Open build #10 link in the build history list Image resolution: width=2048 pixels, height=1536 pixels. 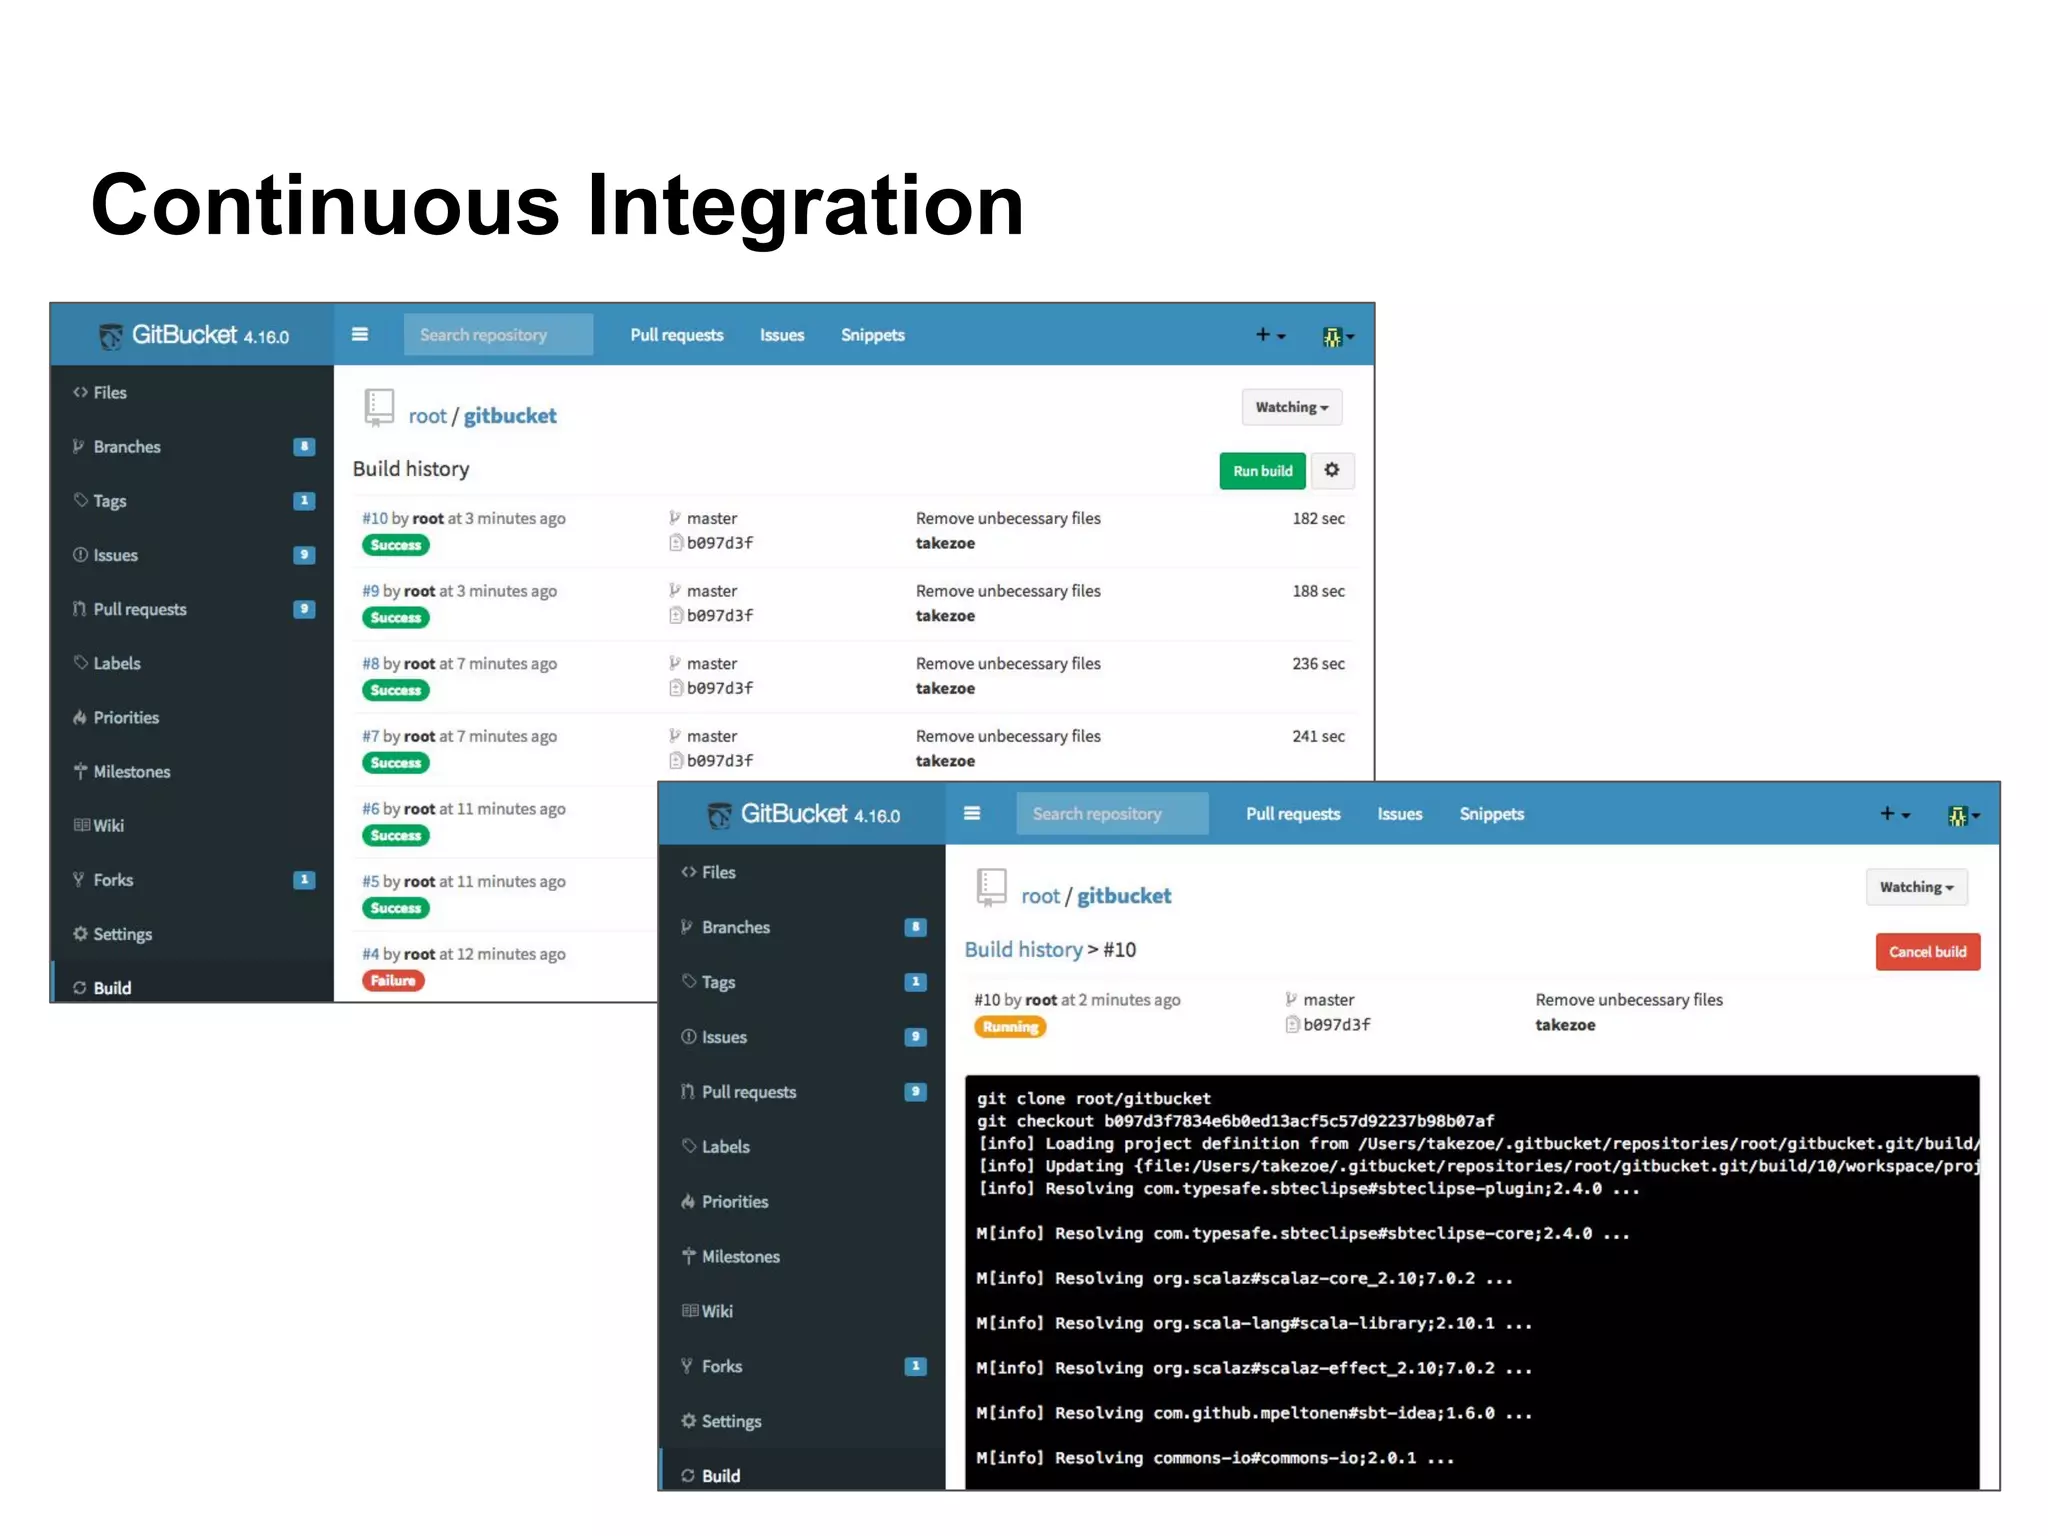pyautogui.click(x=374, y=518)
